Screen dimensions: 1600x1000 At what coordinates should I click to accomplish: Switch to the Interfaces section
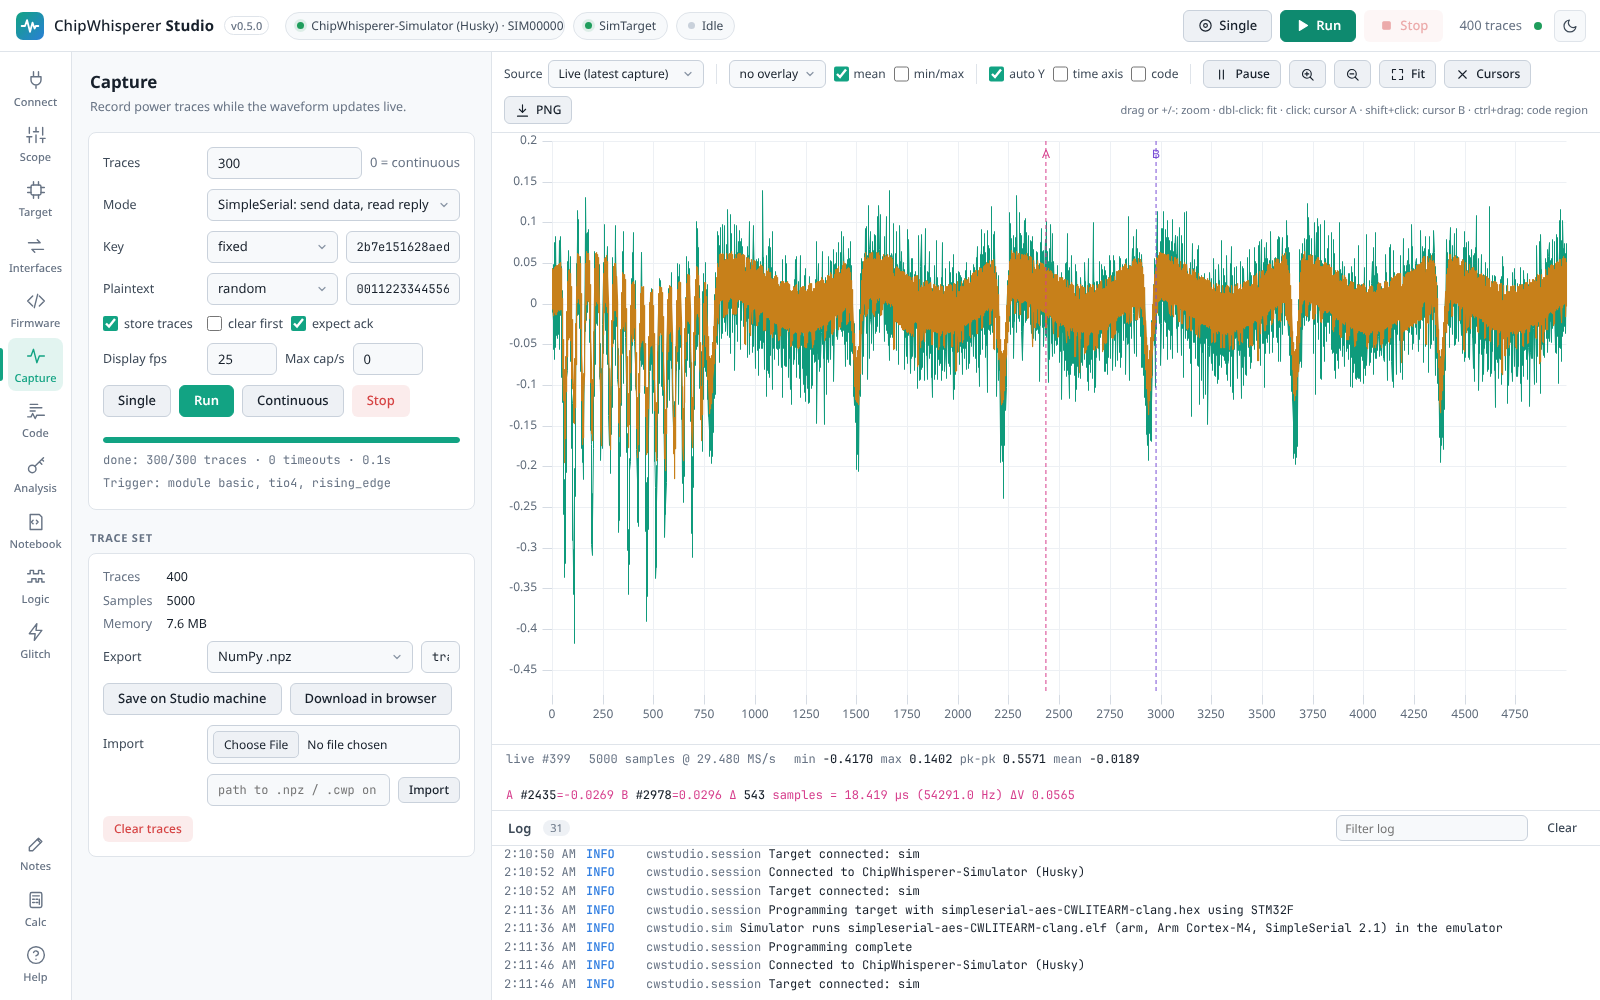coord(35,255)
